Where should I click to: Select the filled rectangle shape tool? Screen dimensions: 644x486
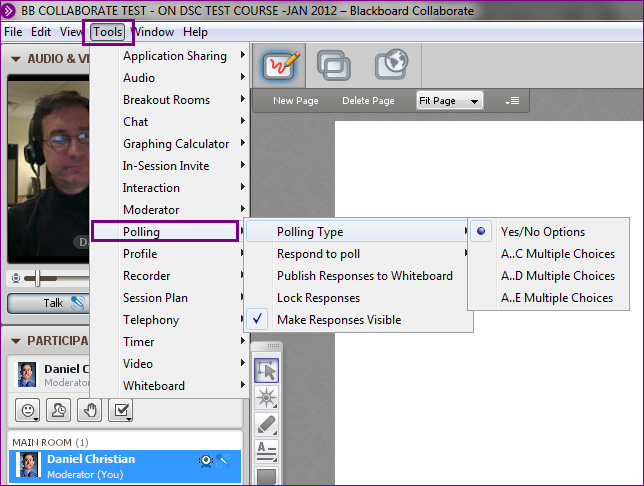pos(267,476)
